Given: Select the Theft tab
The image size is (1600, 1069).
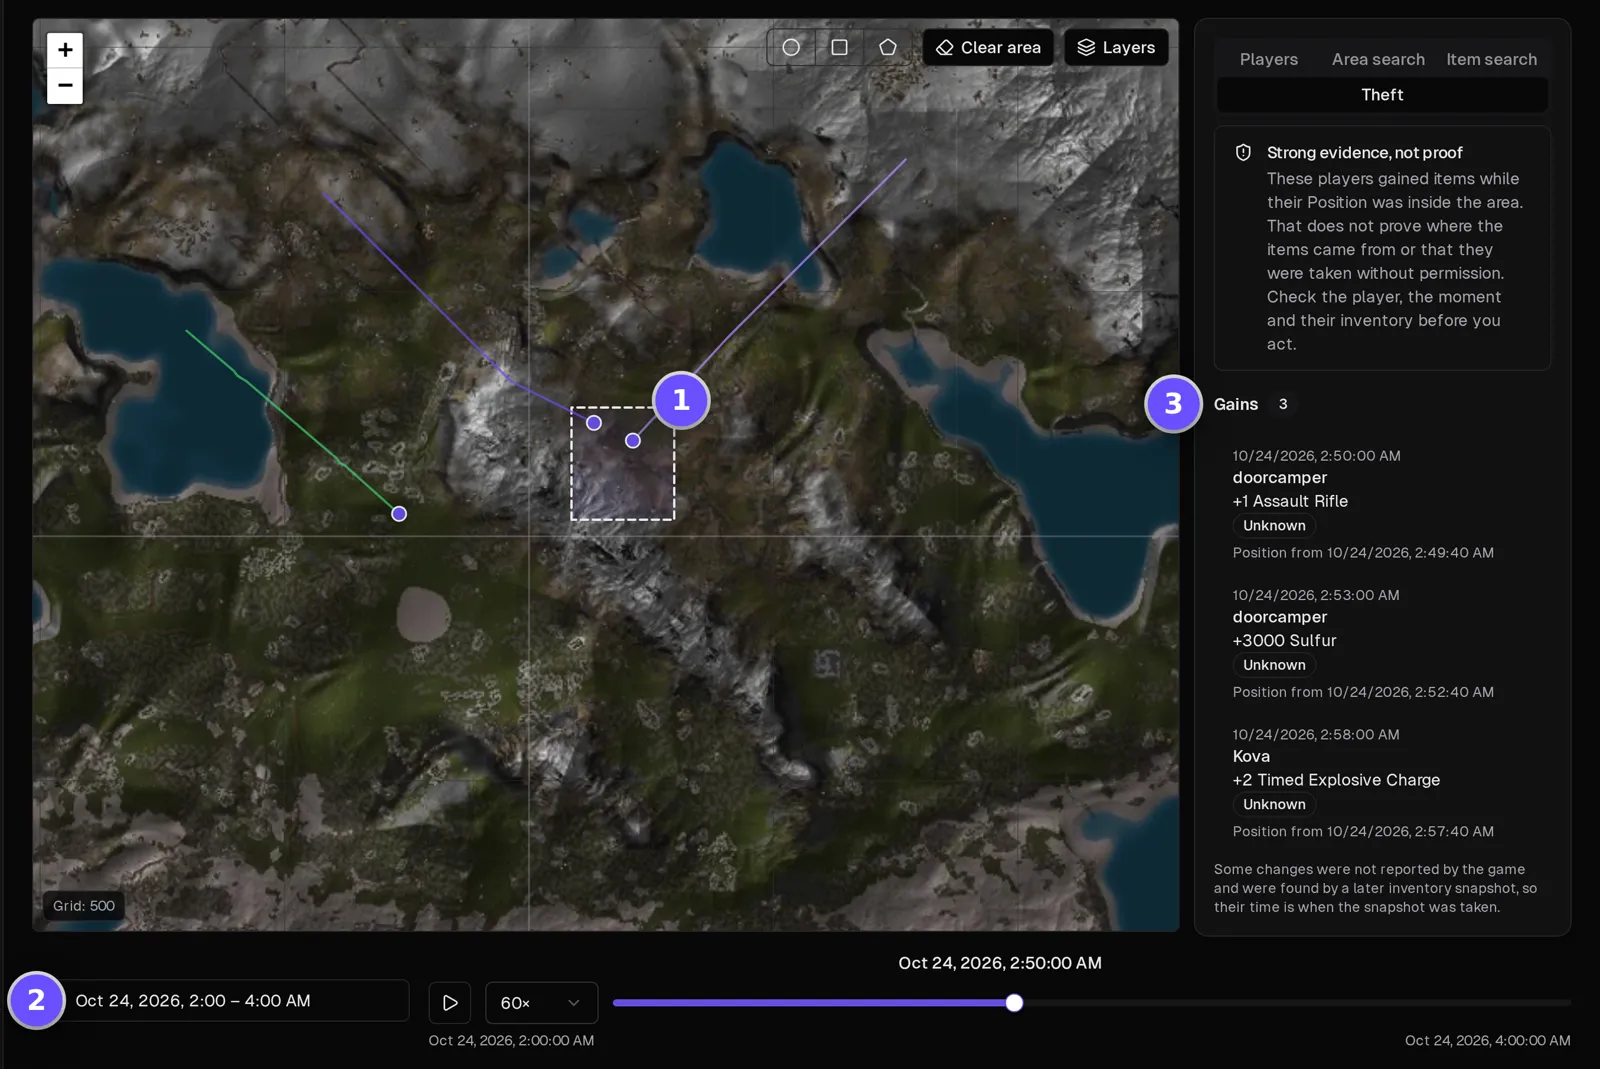Looking at the screenshot, I should coord(1382,95).
